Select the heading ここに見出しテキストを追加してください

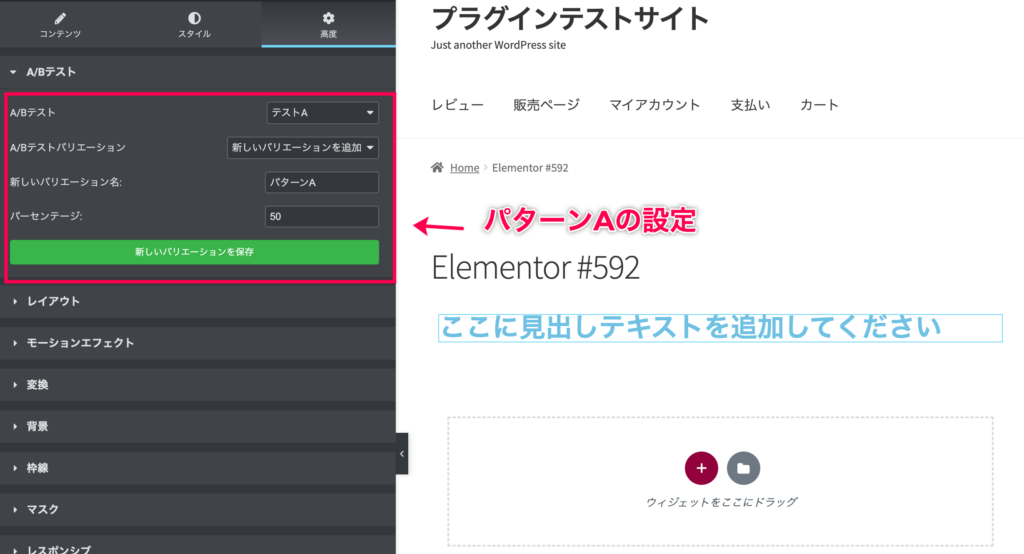click(720, 328)
